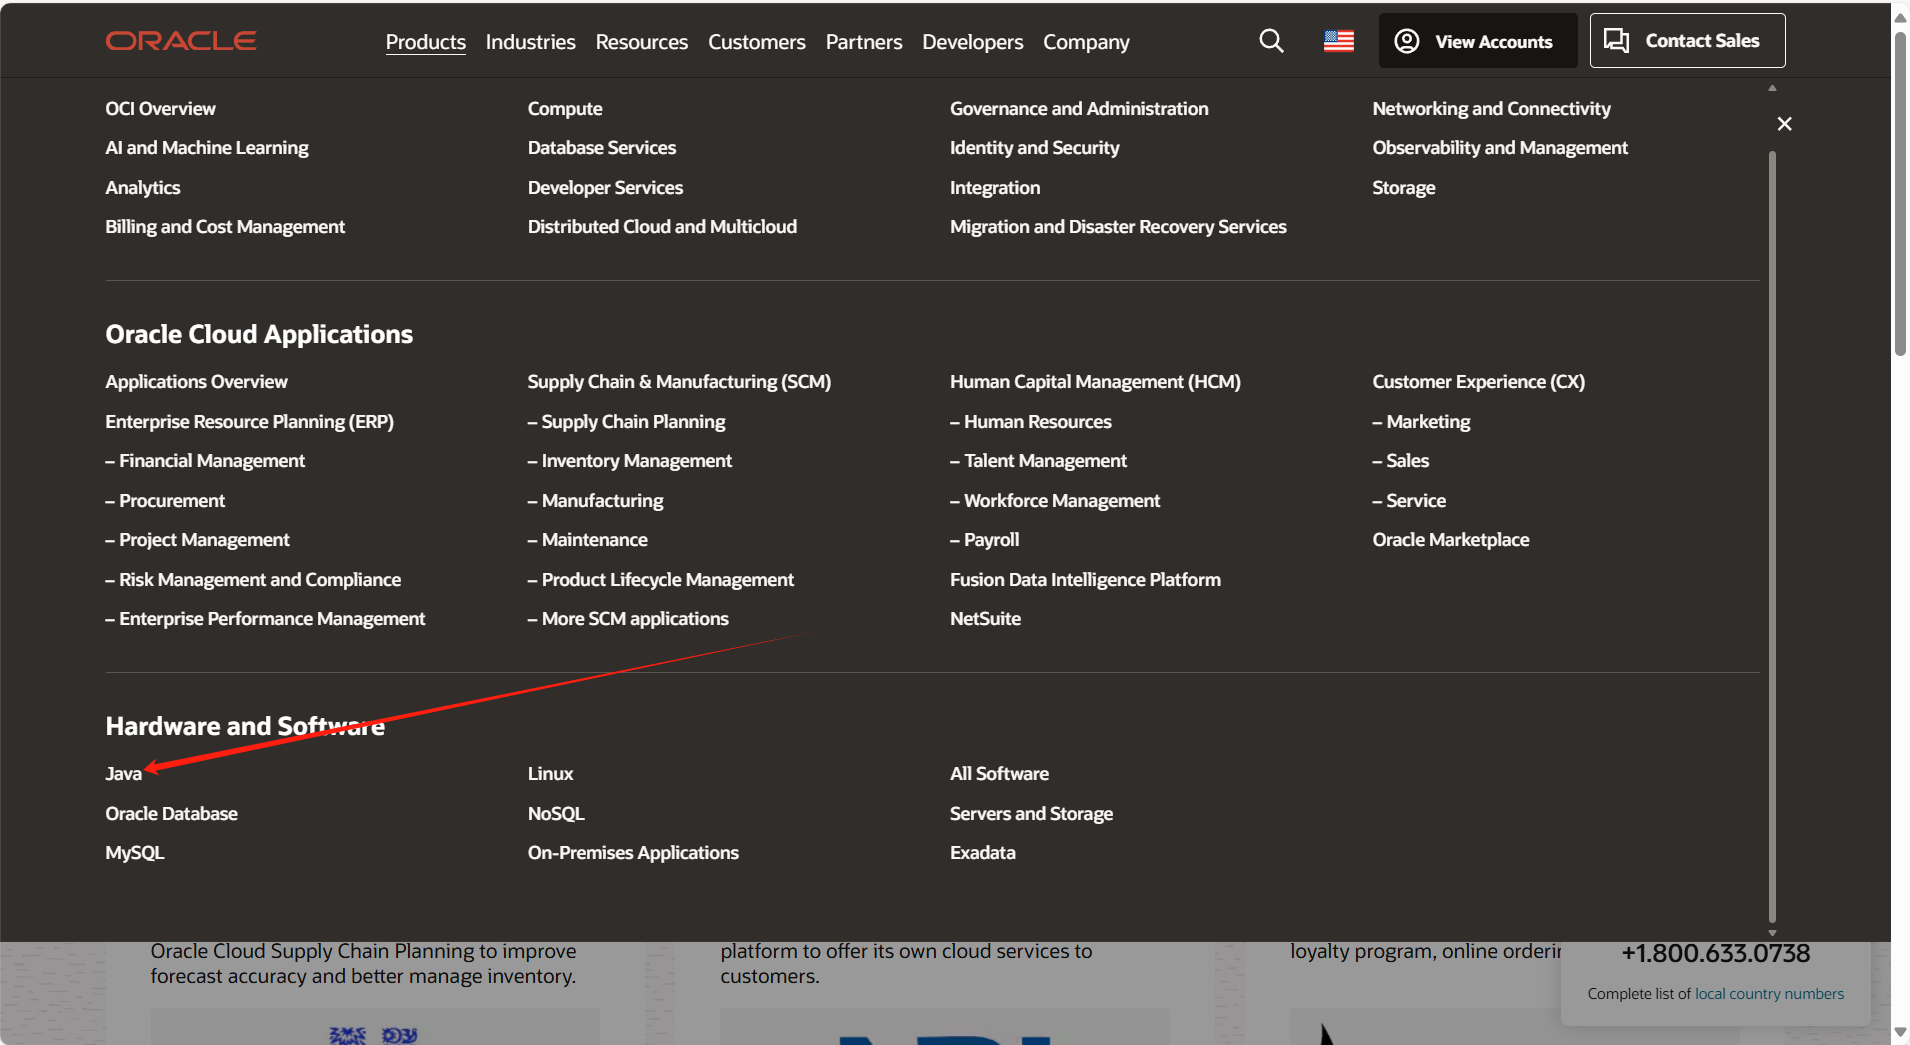Open the Industries menu
Screen dimensions: 1910x1045
pos(531,42)
